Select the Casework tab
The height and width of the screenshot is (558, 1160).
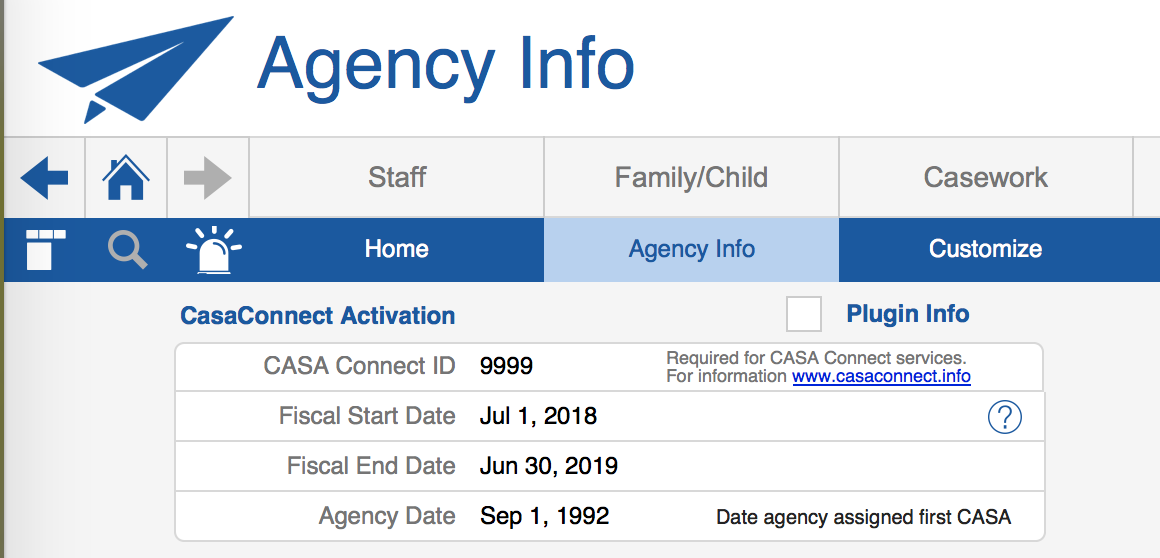point(985,178)
